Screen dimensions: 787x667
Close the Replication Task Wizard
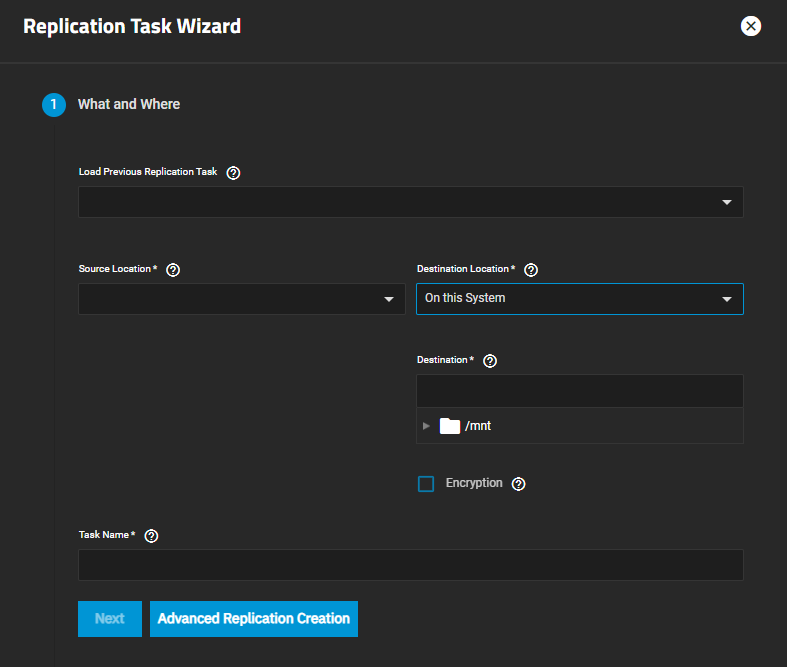tap(750, 26)
